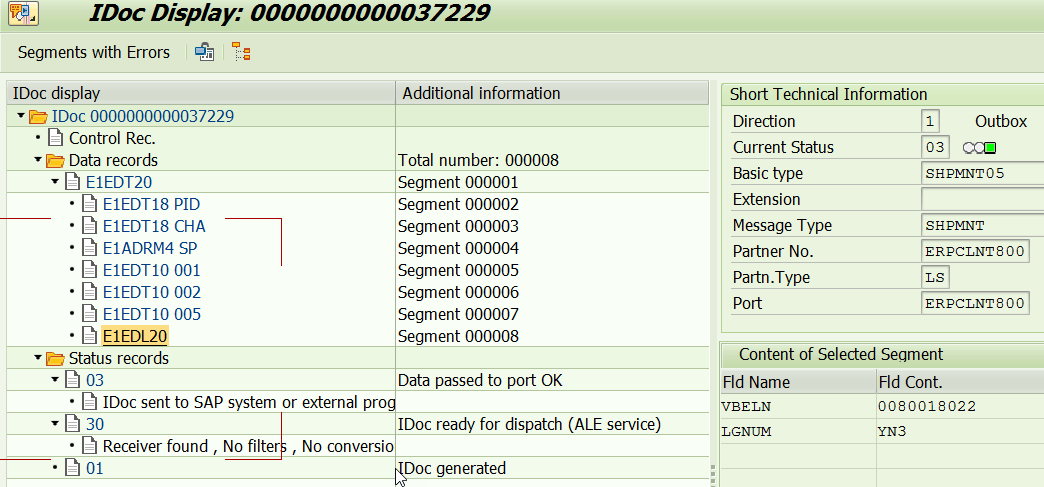The image size is (1044, 487).
Task: Click the status traffic light indicator
Action: 979,148
